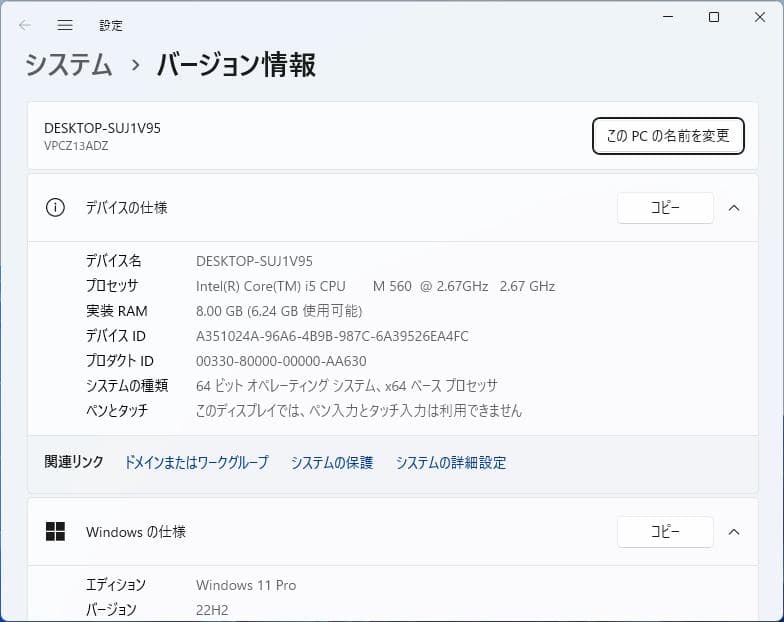Click the 関連リンク label
Viewport: 784px width, 622px height.
[74, 462]
